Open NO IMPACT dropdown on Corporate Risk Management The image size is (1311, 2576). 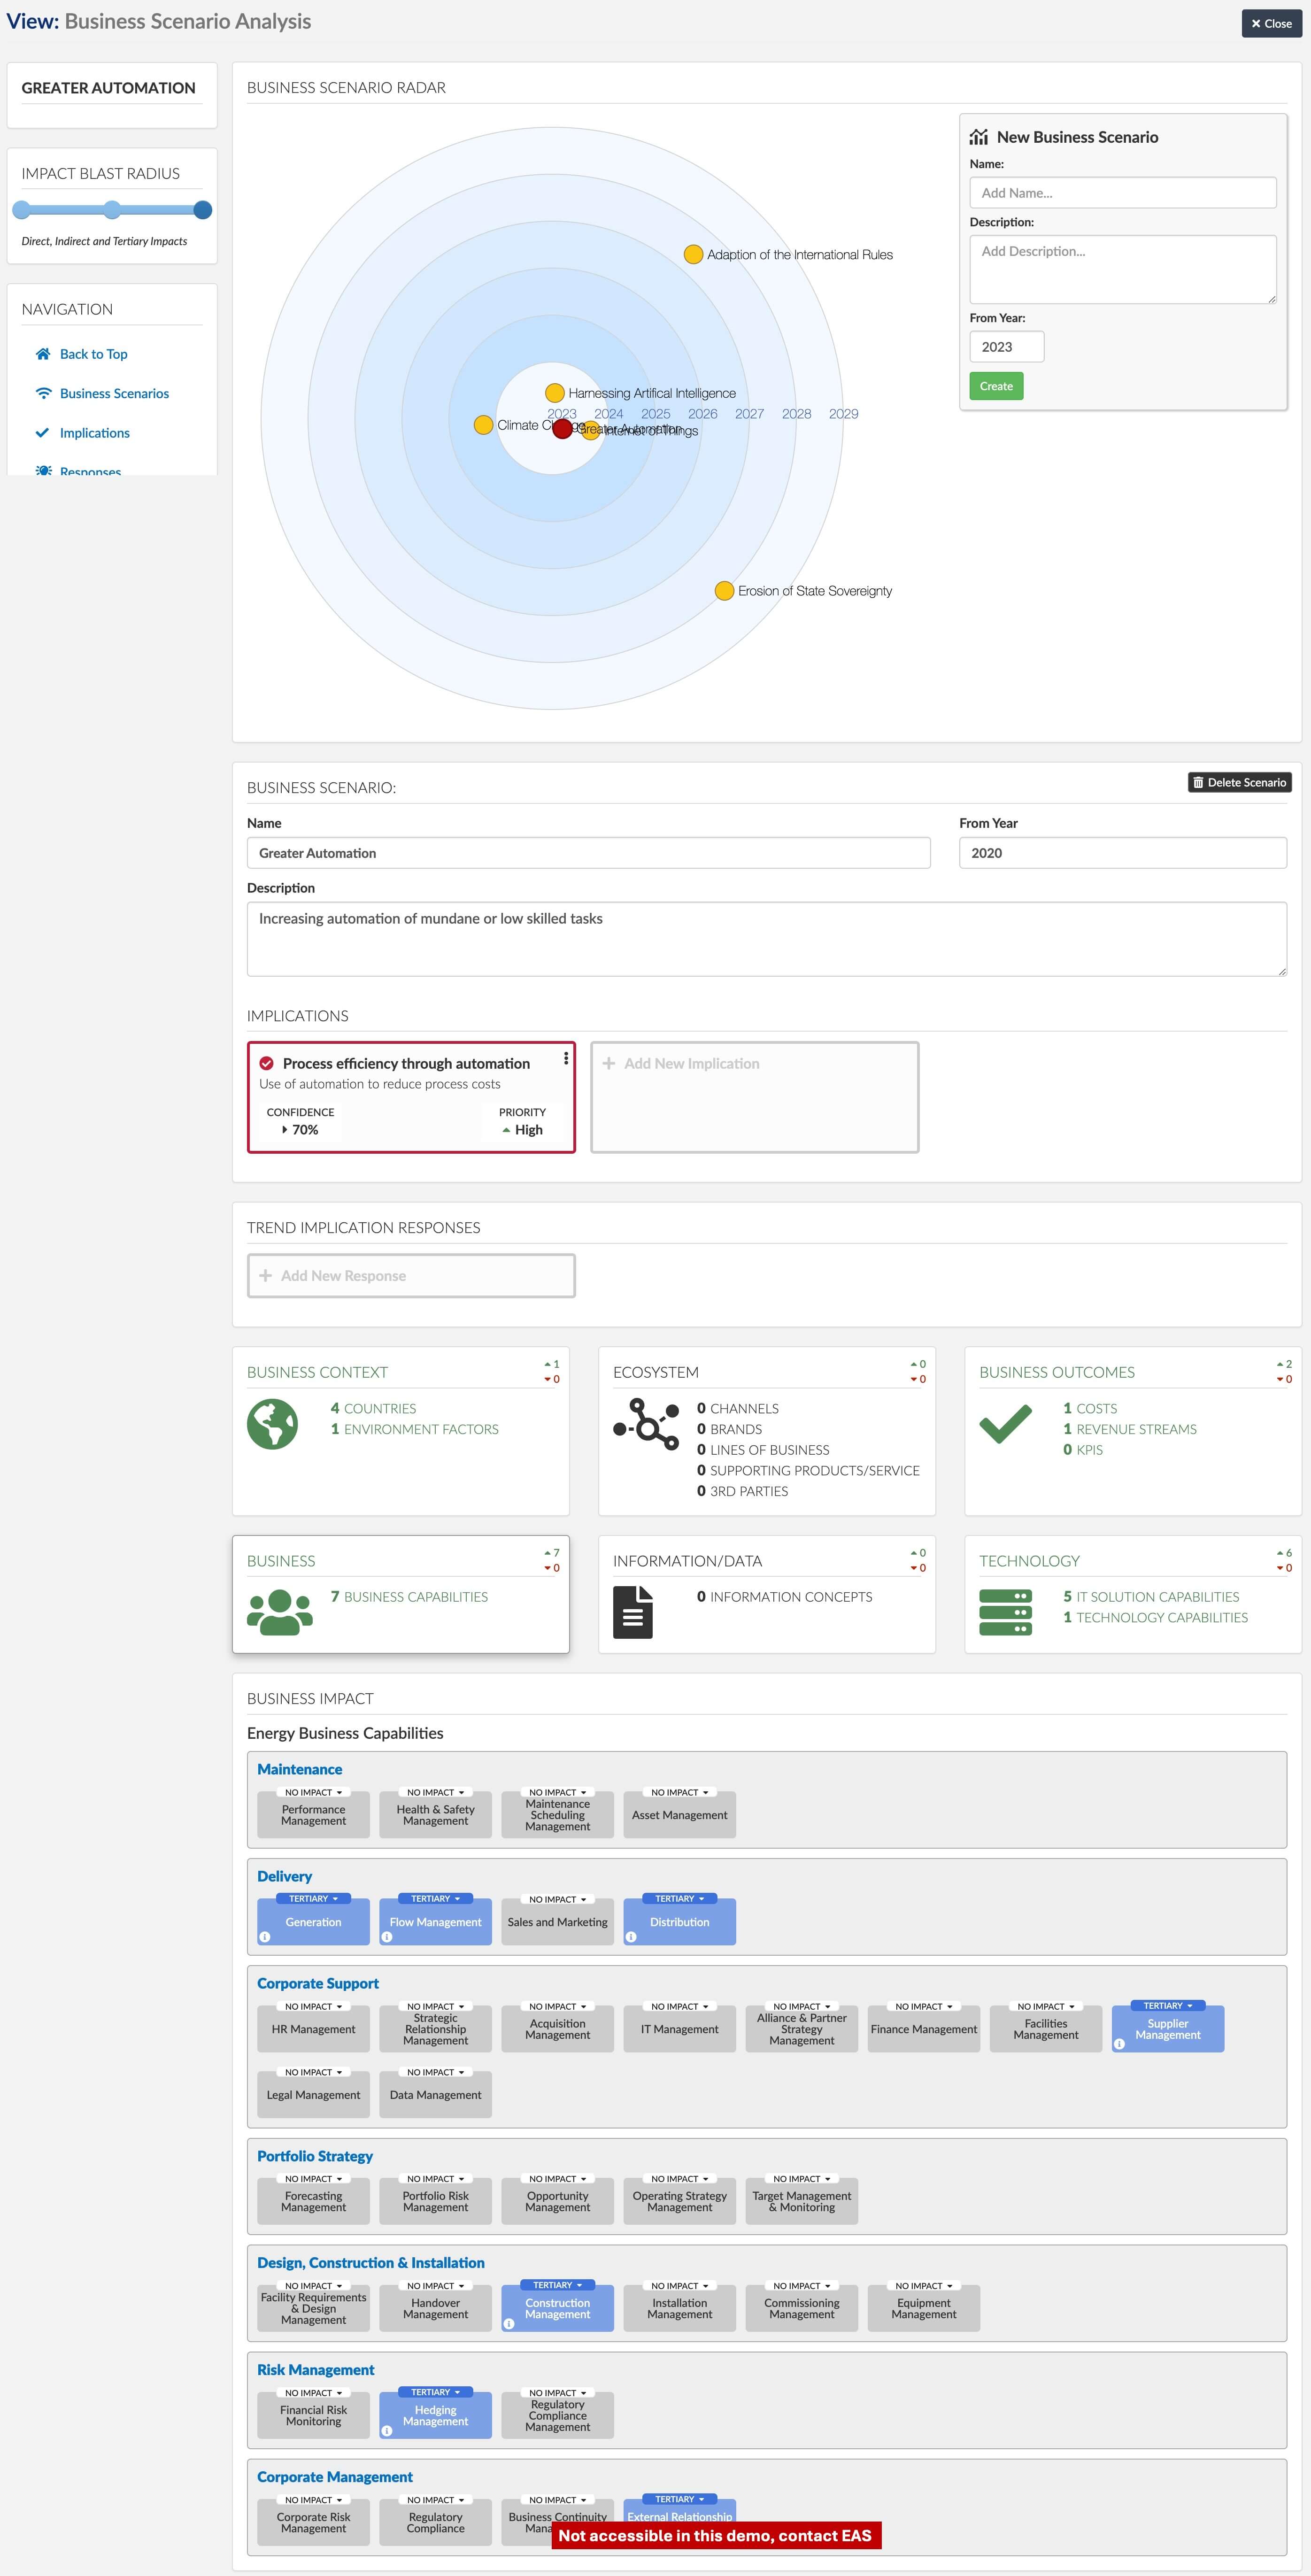tap(314, 2500)
